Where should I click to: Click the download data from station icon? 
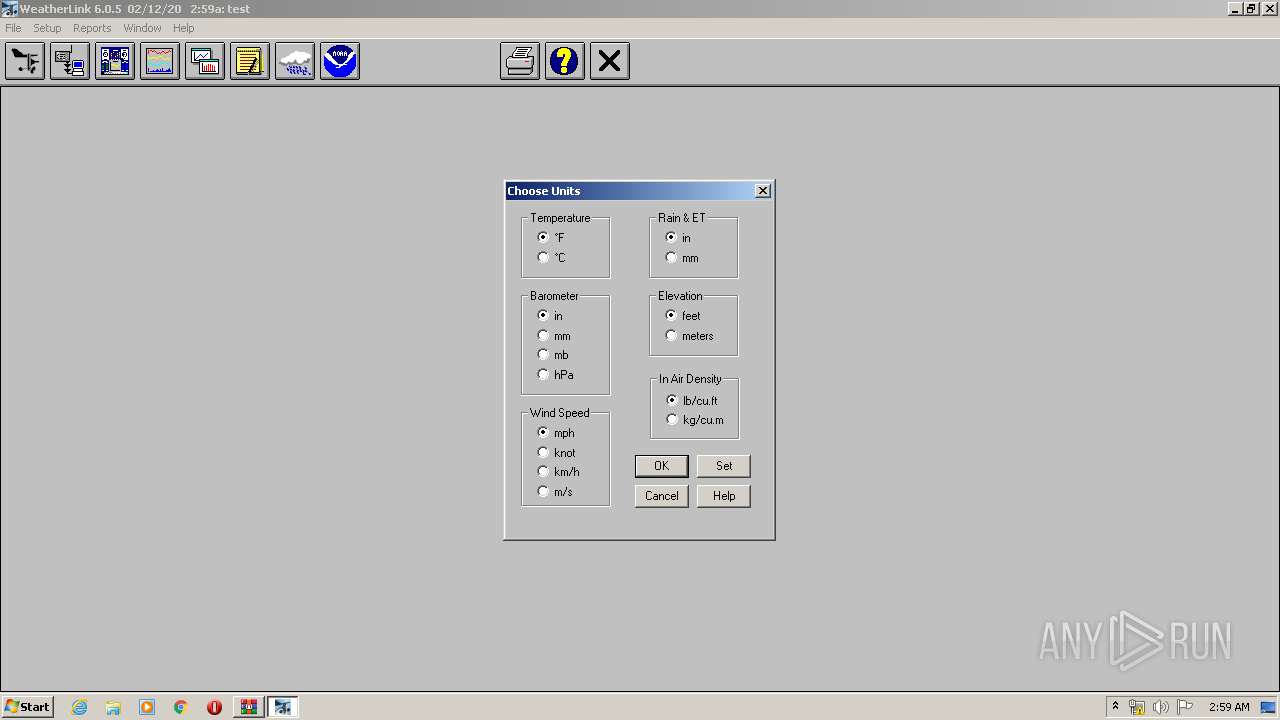(70, 61)
